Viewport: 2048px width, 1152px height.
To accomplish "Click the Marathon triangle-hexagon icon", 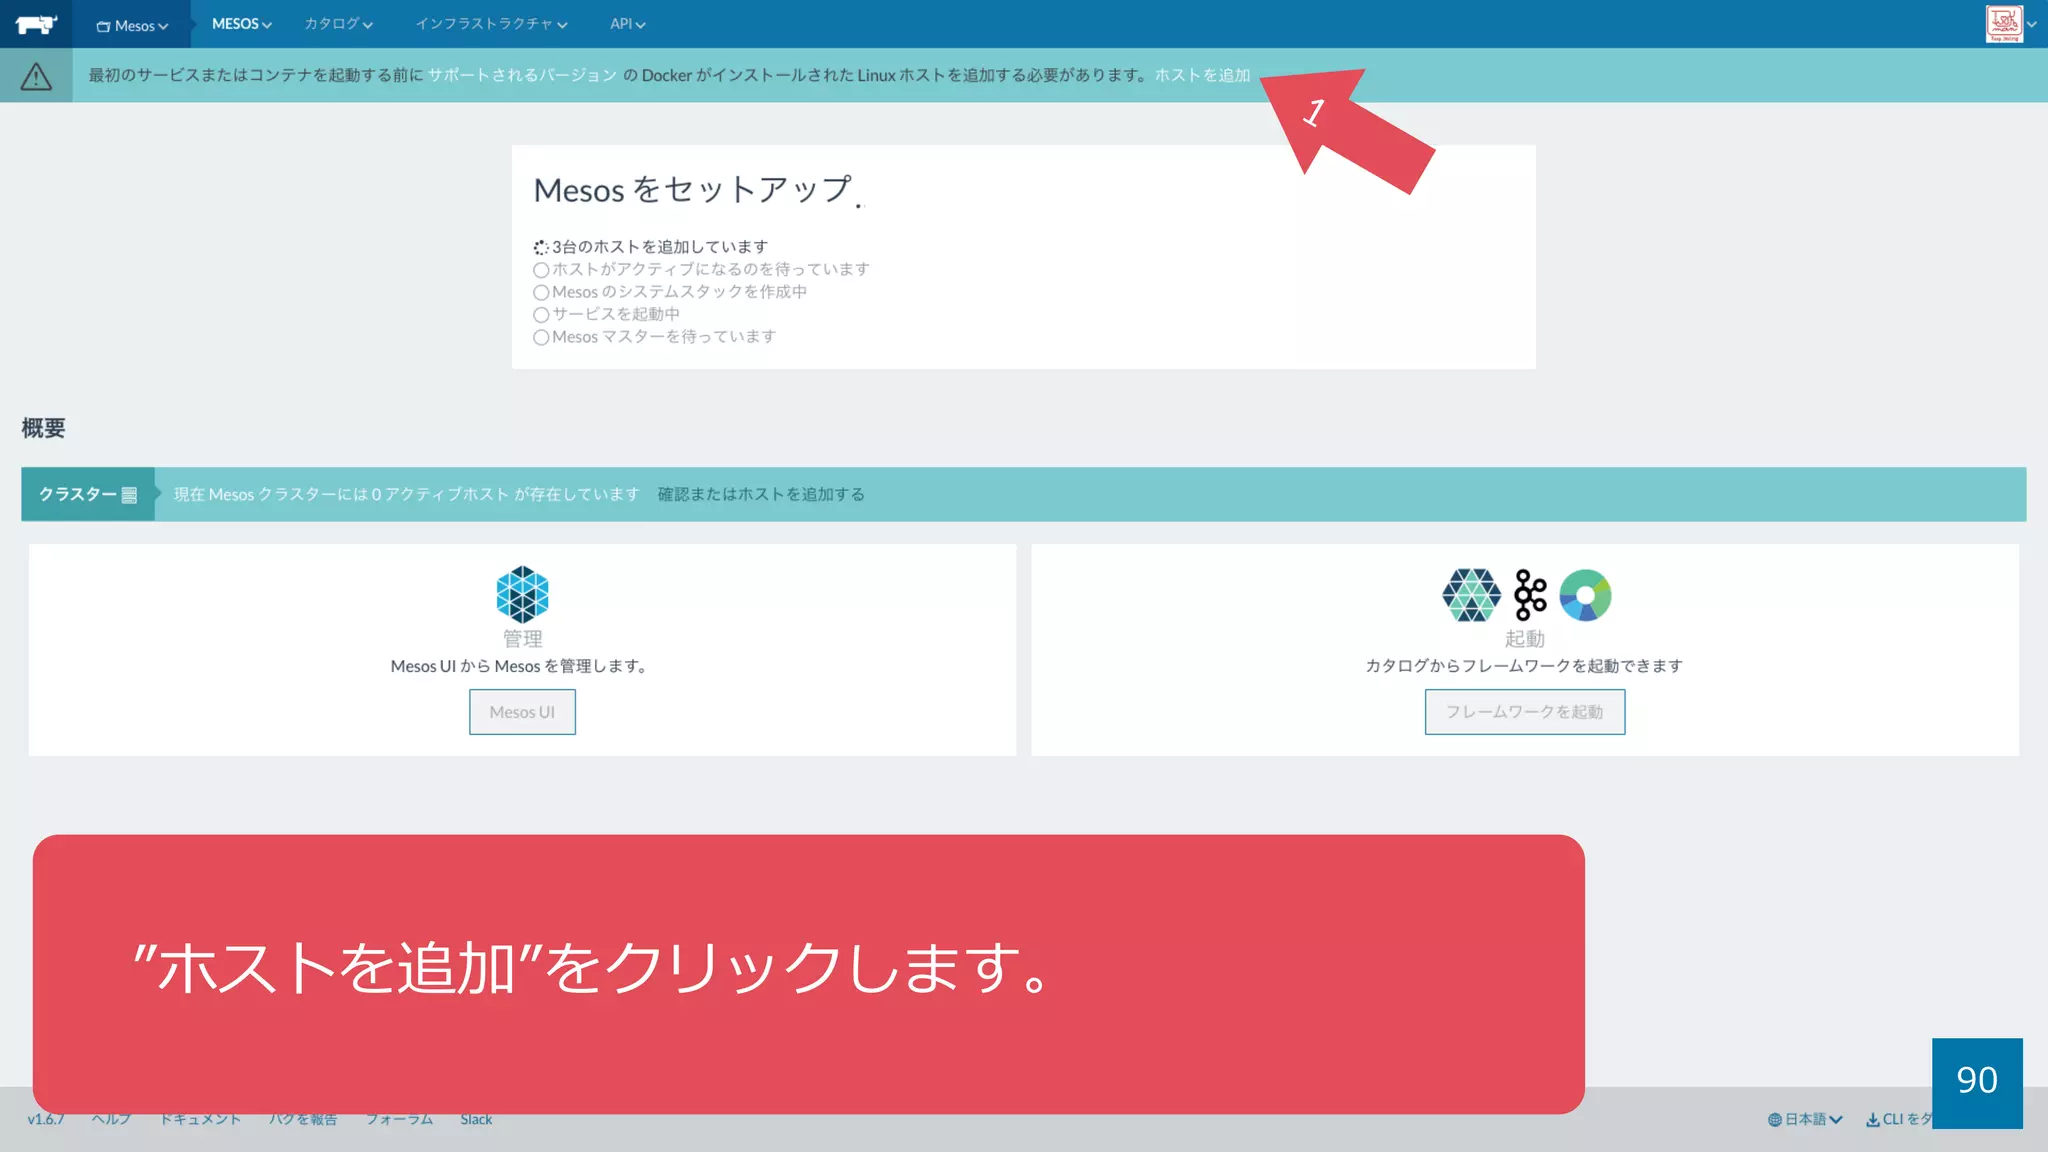I will pos(1471,595).
